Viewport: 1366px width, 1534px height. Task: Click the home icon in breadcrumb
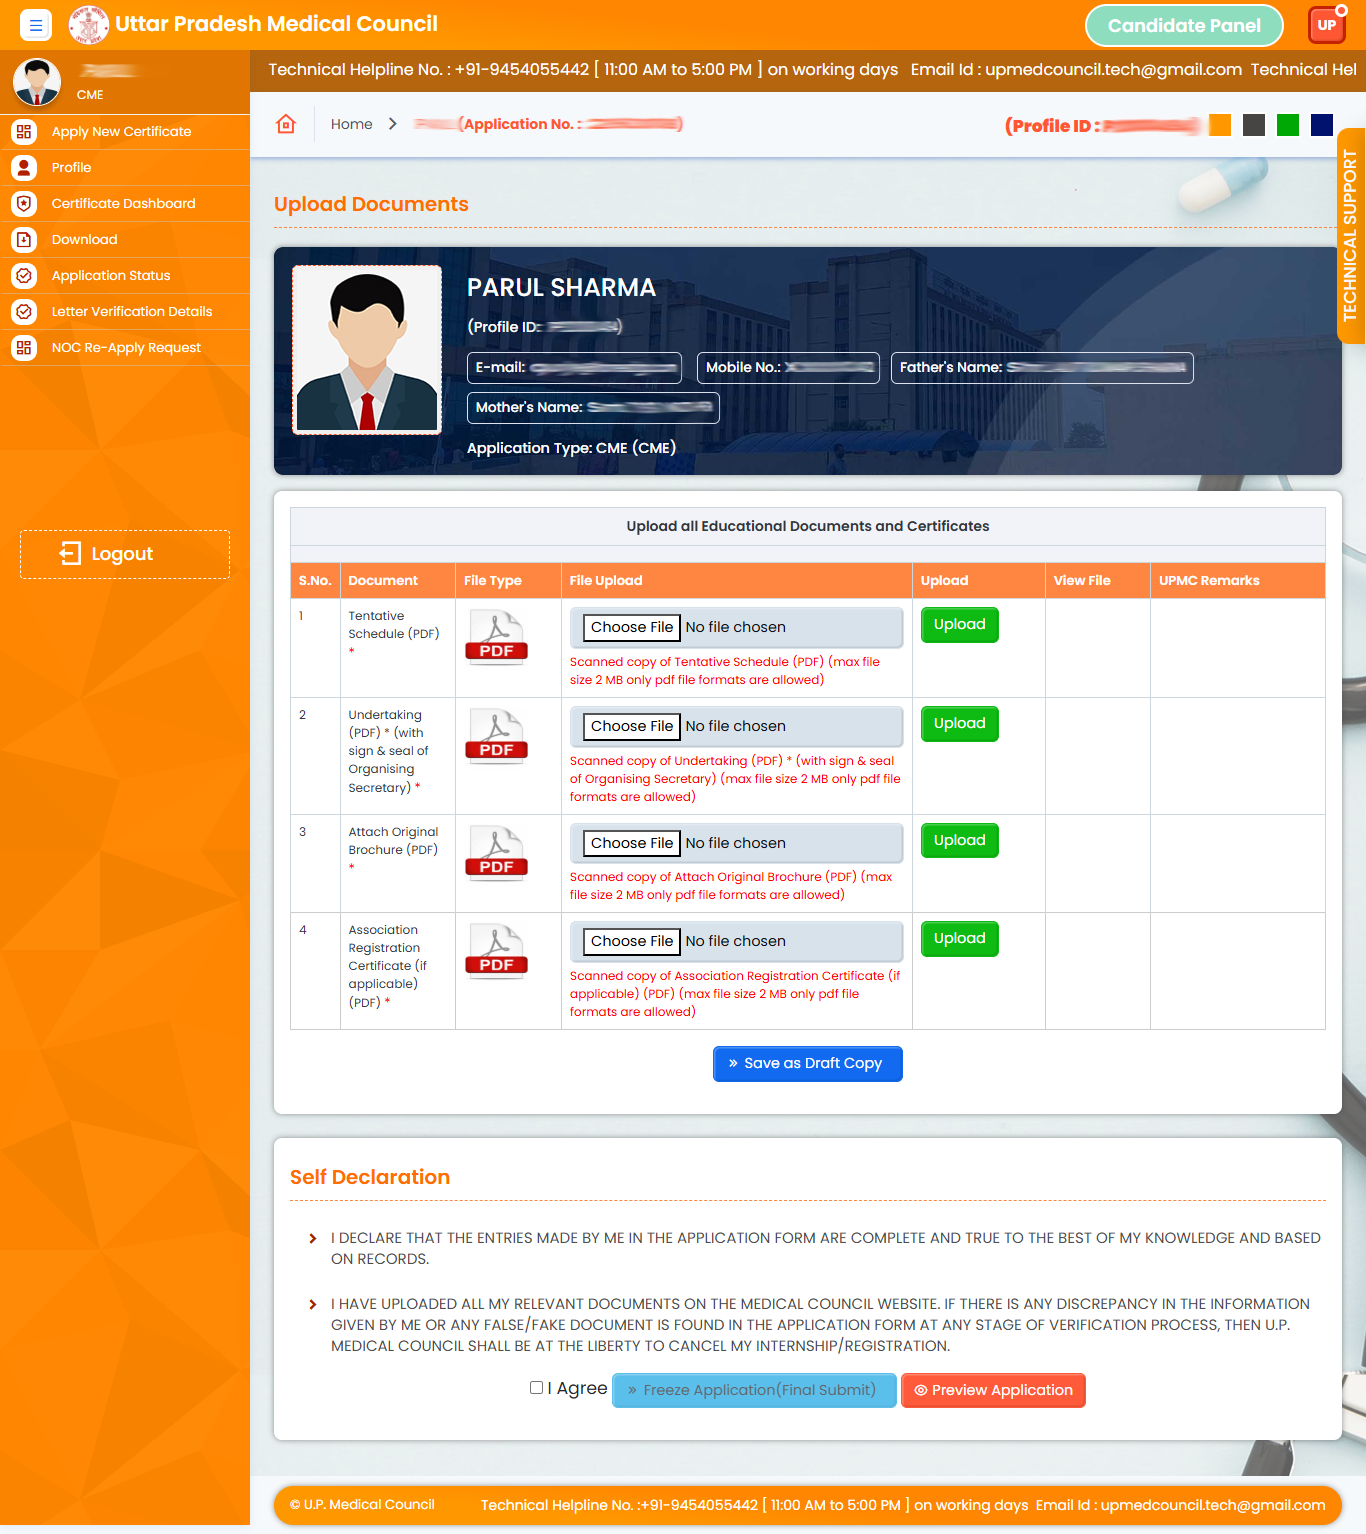pos(286,124)
